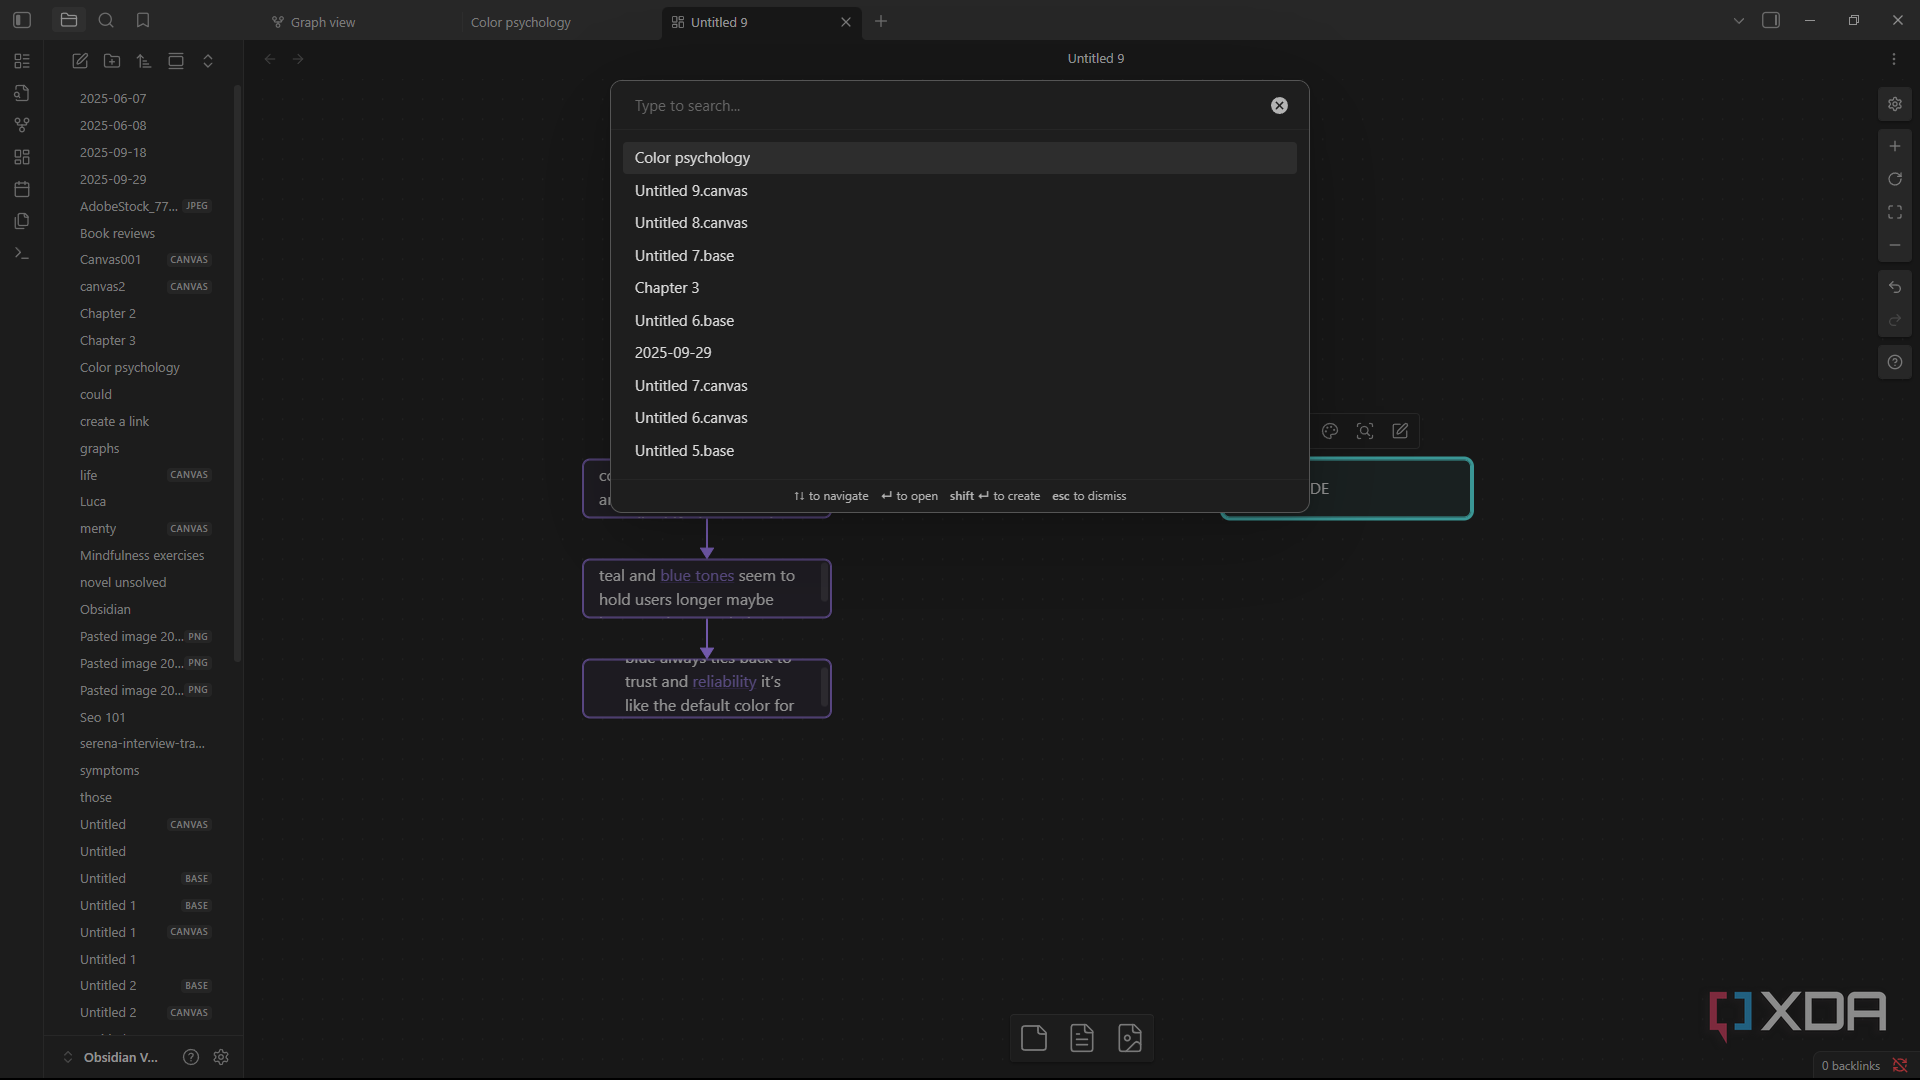Zoom in on the canvas
1920x1080 pixels.
[1894, 146]
